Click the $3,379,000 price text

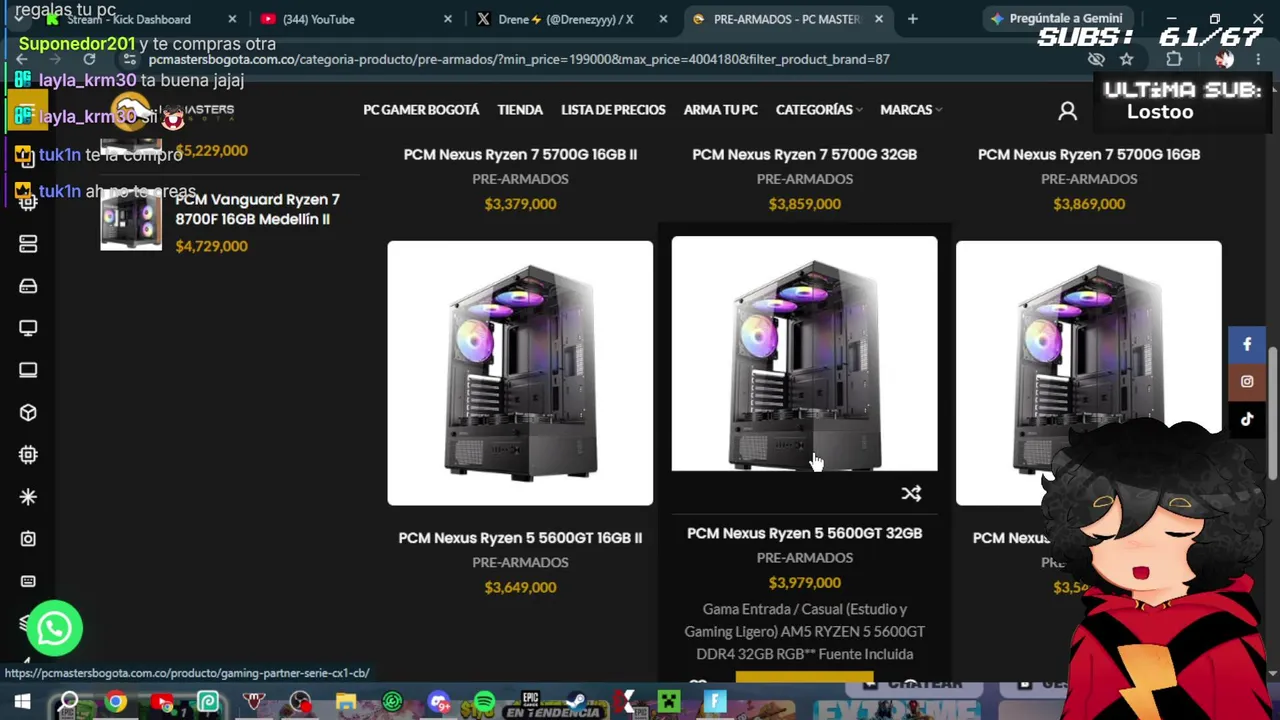pyautogui.click(x=520, y=204)
